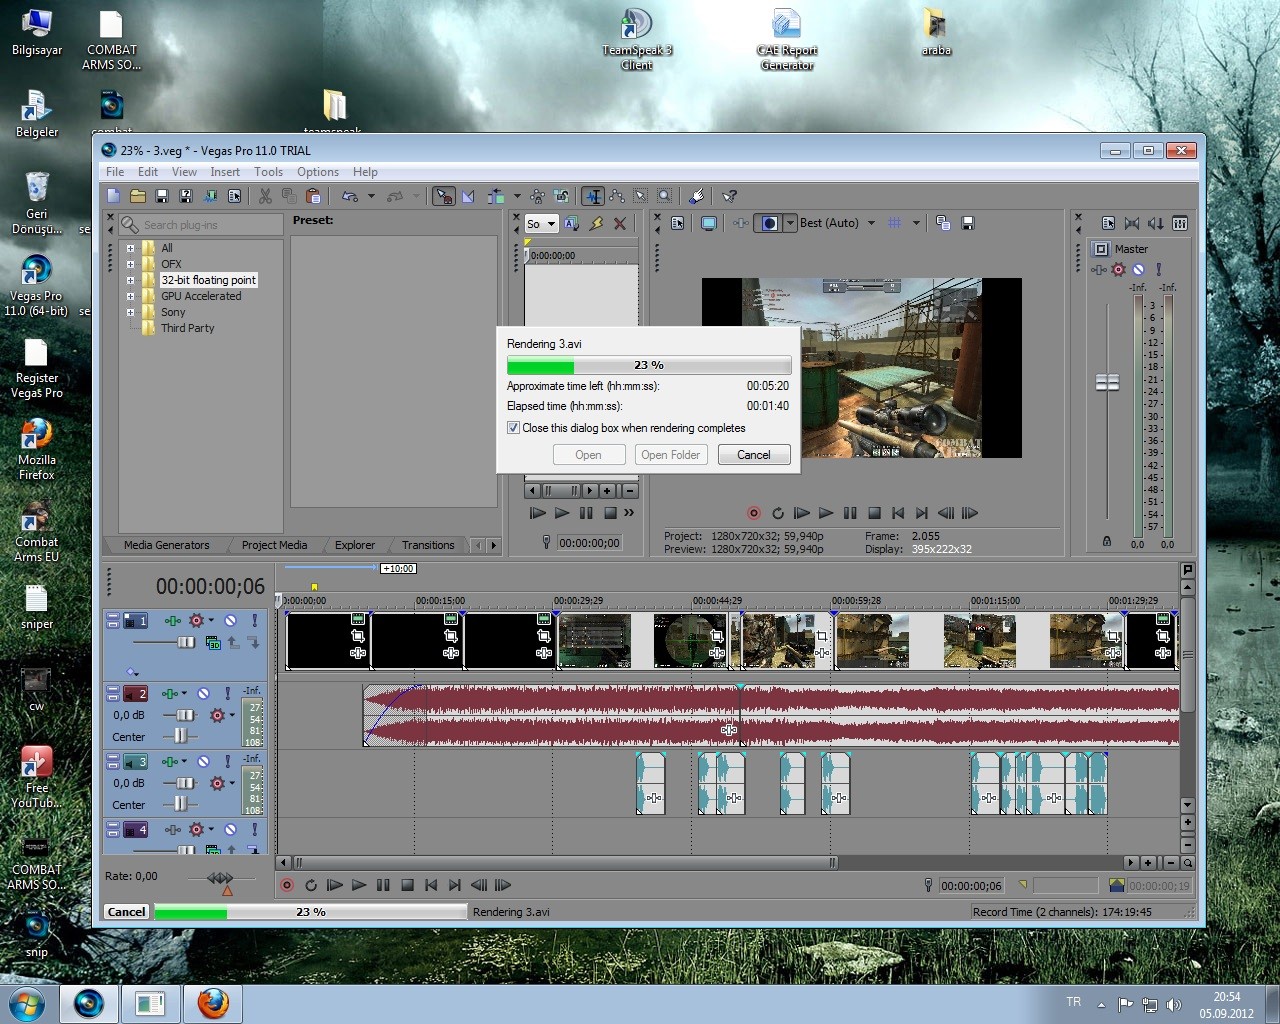Open the trimmer So combo box
This screenshot has height=1024, width=1280.
541,224
